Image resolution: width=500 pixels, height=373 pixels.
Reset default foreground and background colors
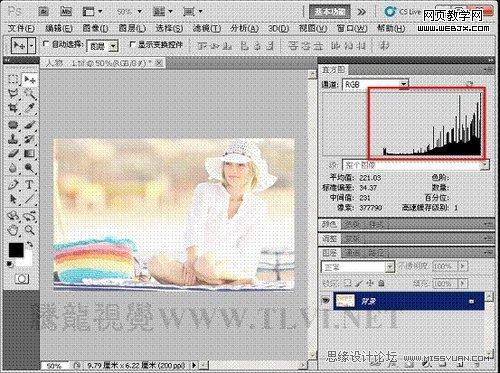click(10, 264)
